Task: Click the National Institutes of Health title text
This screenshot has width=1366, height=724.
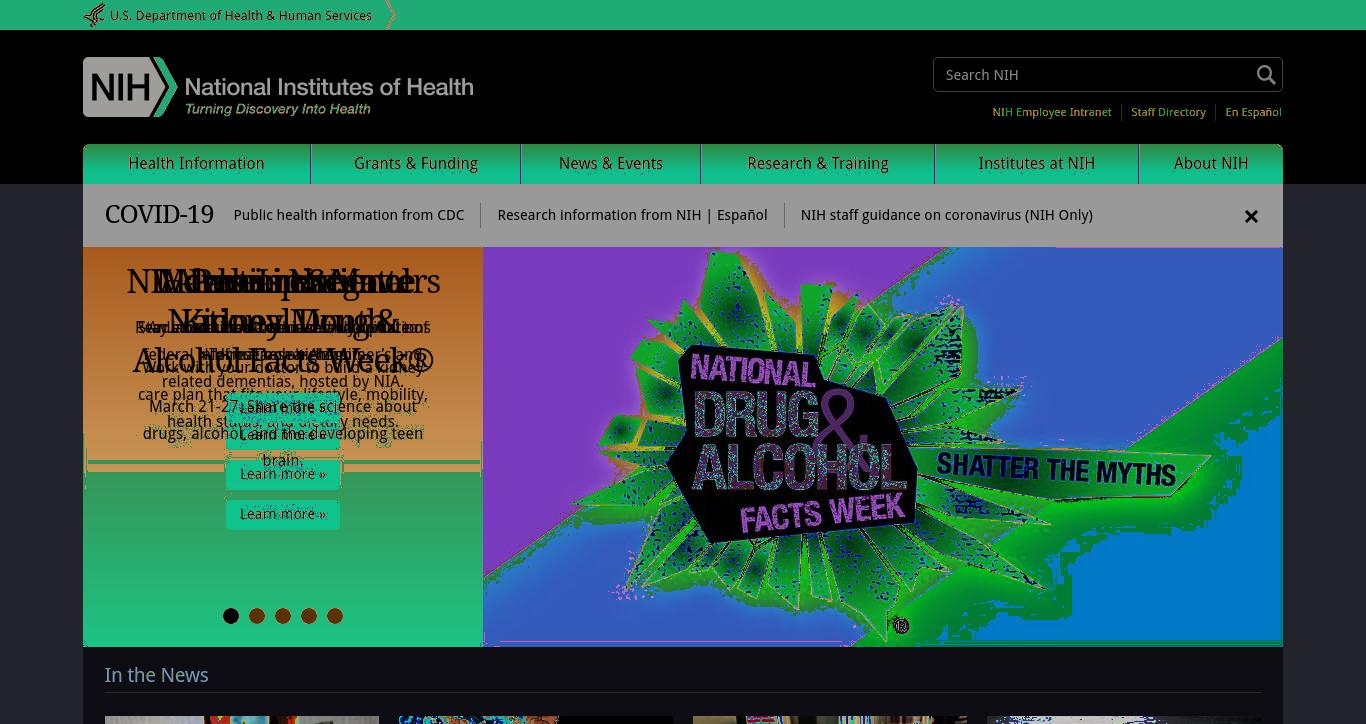Action: pyautogui.click(x=329, y=86)
